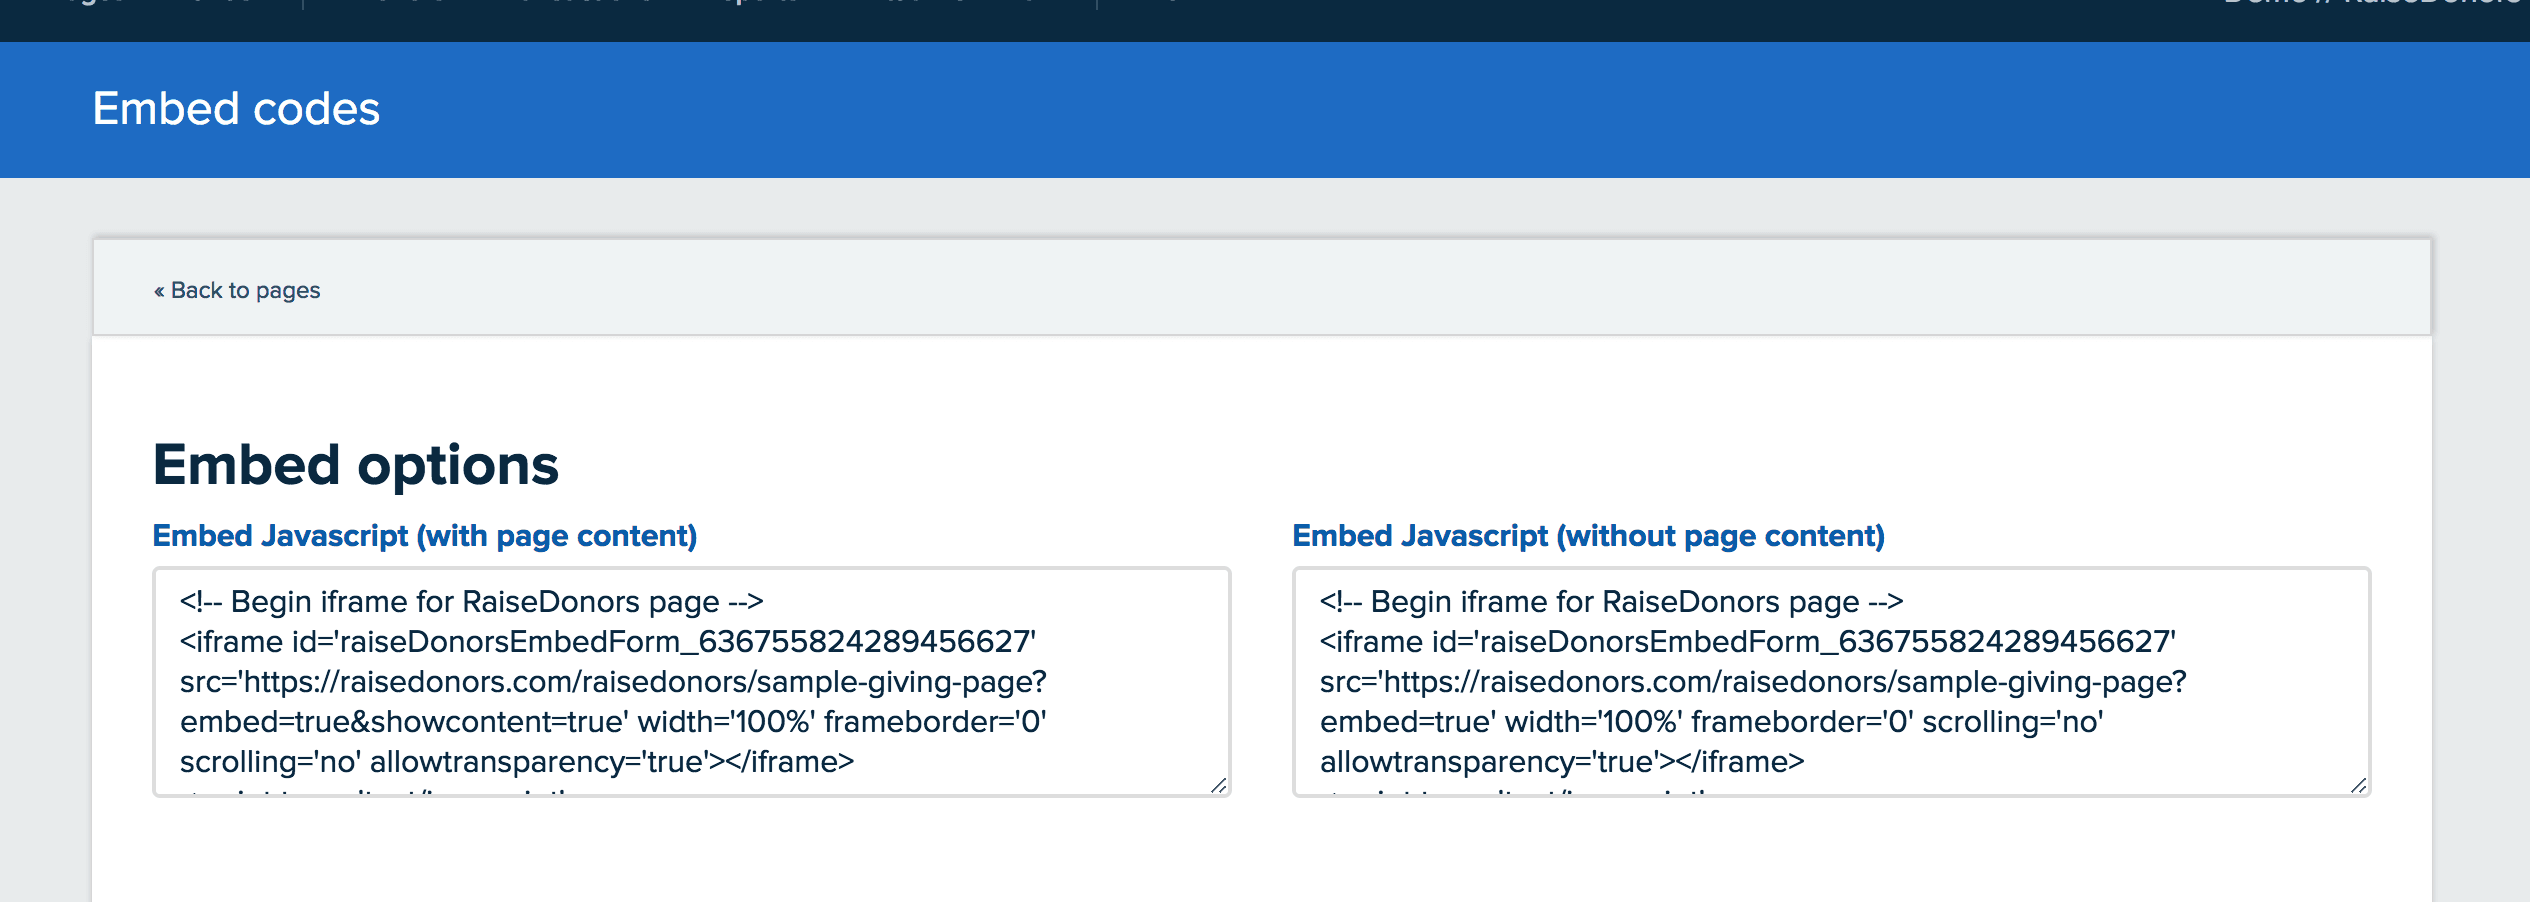Click the Embed codes page title
Screen dimensions: 2530x902
click(236, 109)
